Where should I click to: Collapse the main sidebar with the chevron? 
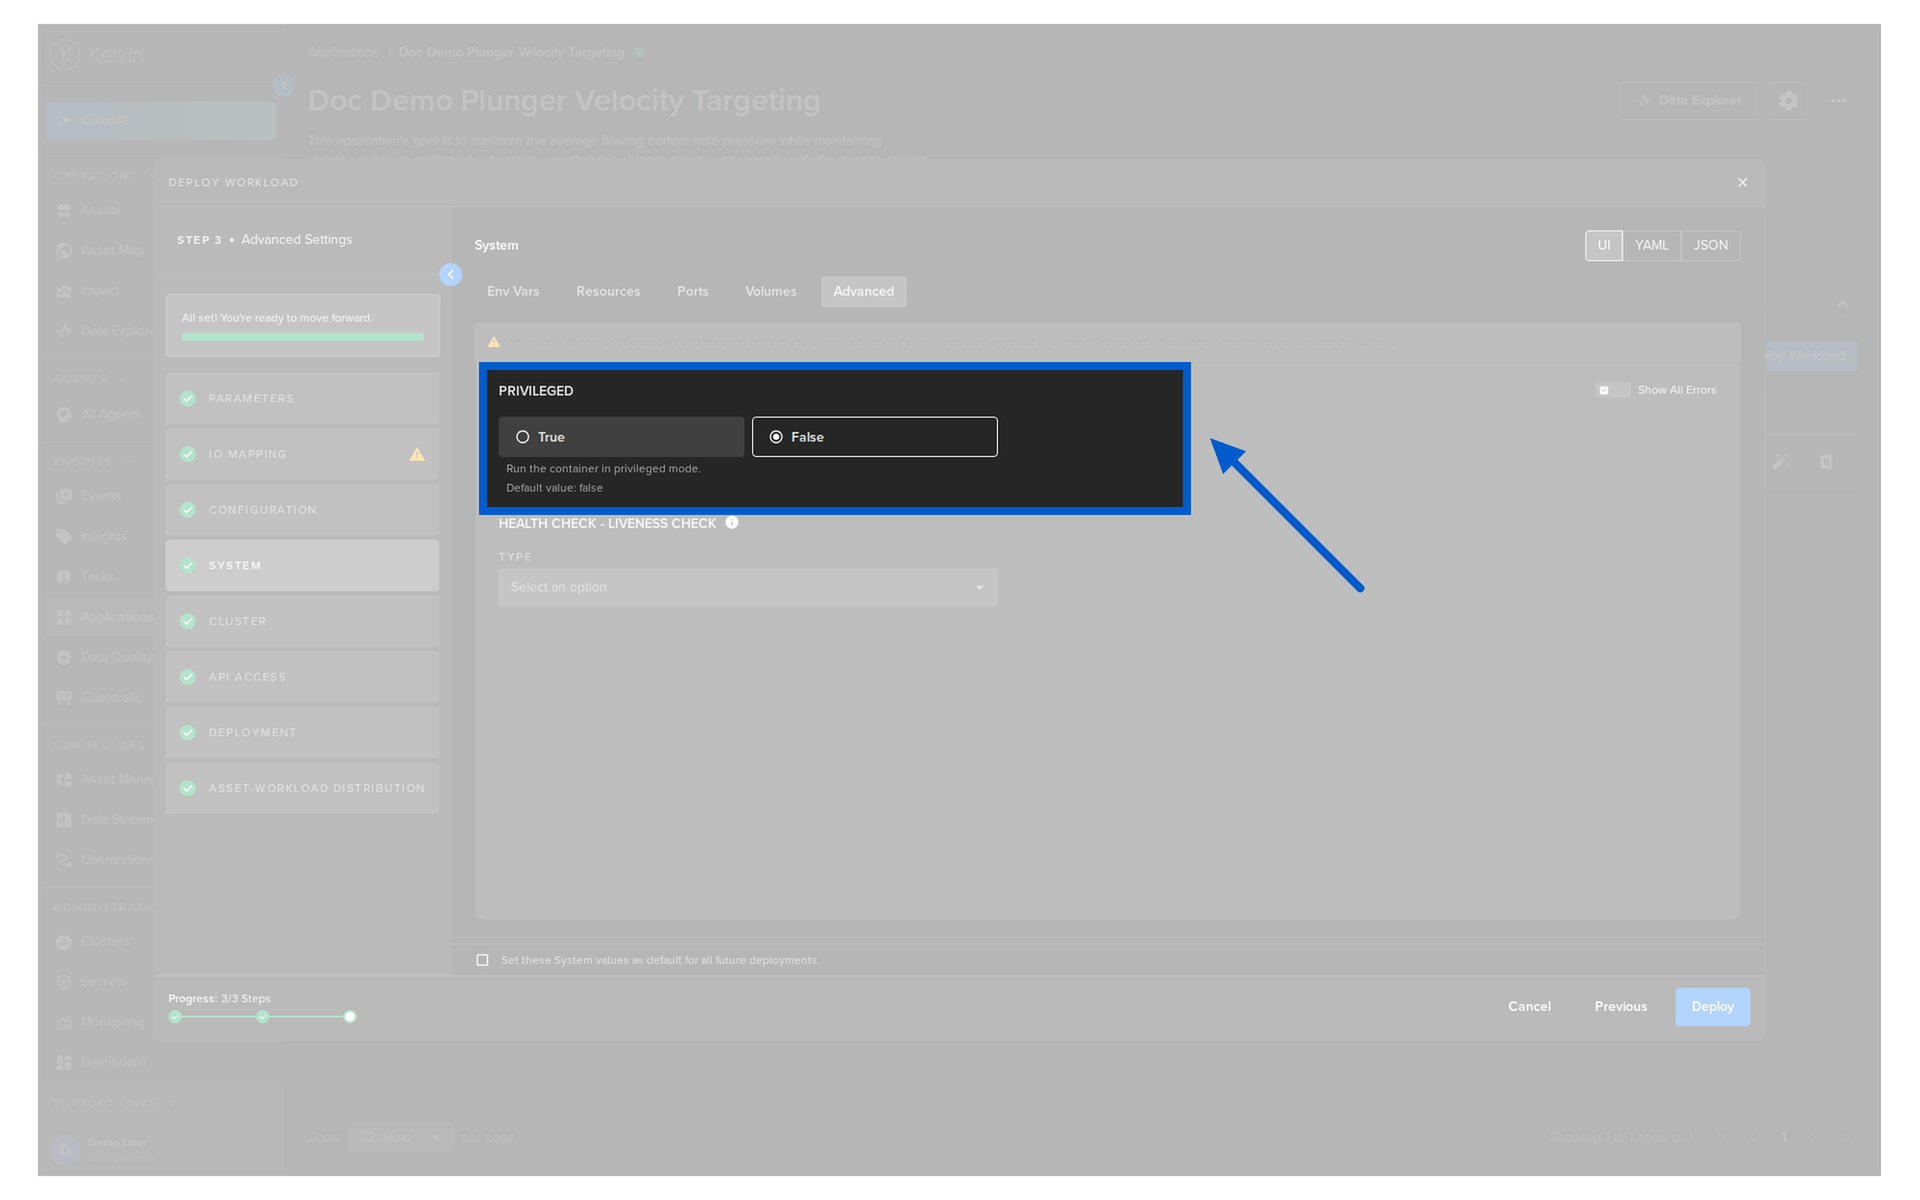(283, 86)
